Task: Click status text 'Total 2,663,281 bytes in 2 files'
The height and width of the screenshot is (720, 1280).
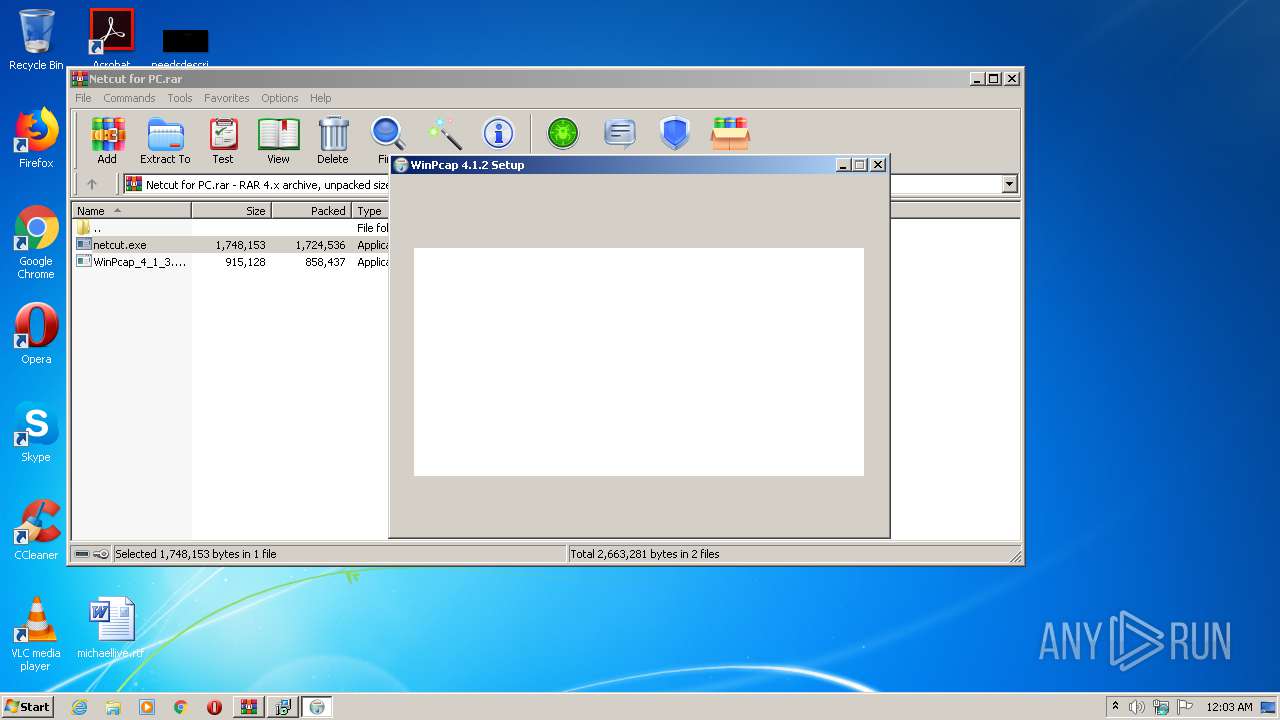Action: coord(645,554)
